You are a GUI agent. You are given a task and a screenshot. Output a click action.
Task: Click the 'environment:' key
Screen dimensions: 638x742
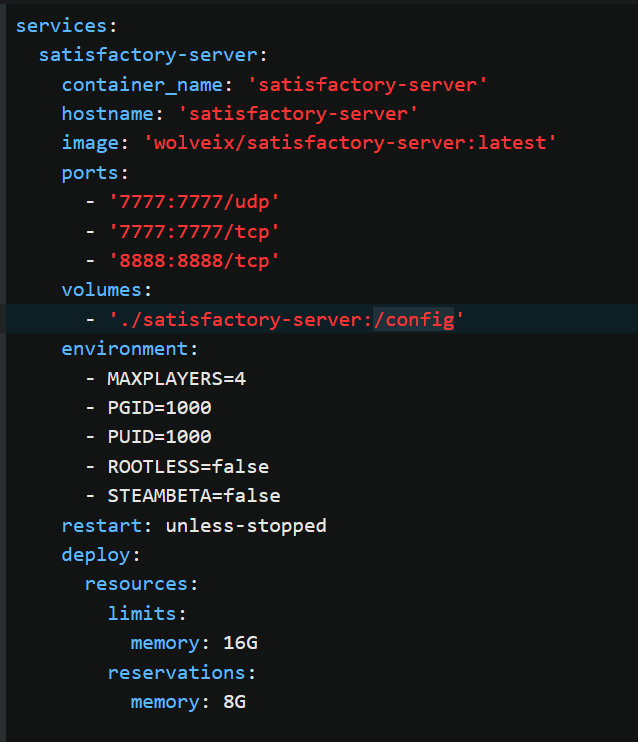(130, 349)
